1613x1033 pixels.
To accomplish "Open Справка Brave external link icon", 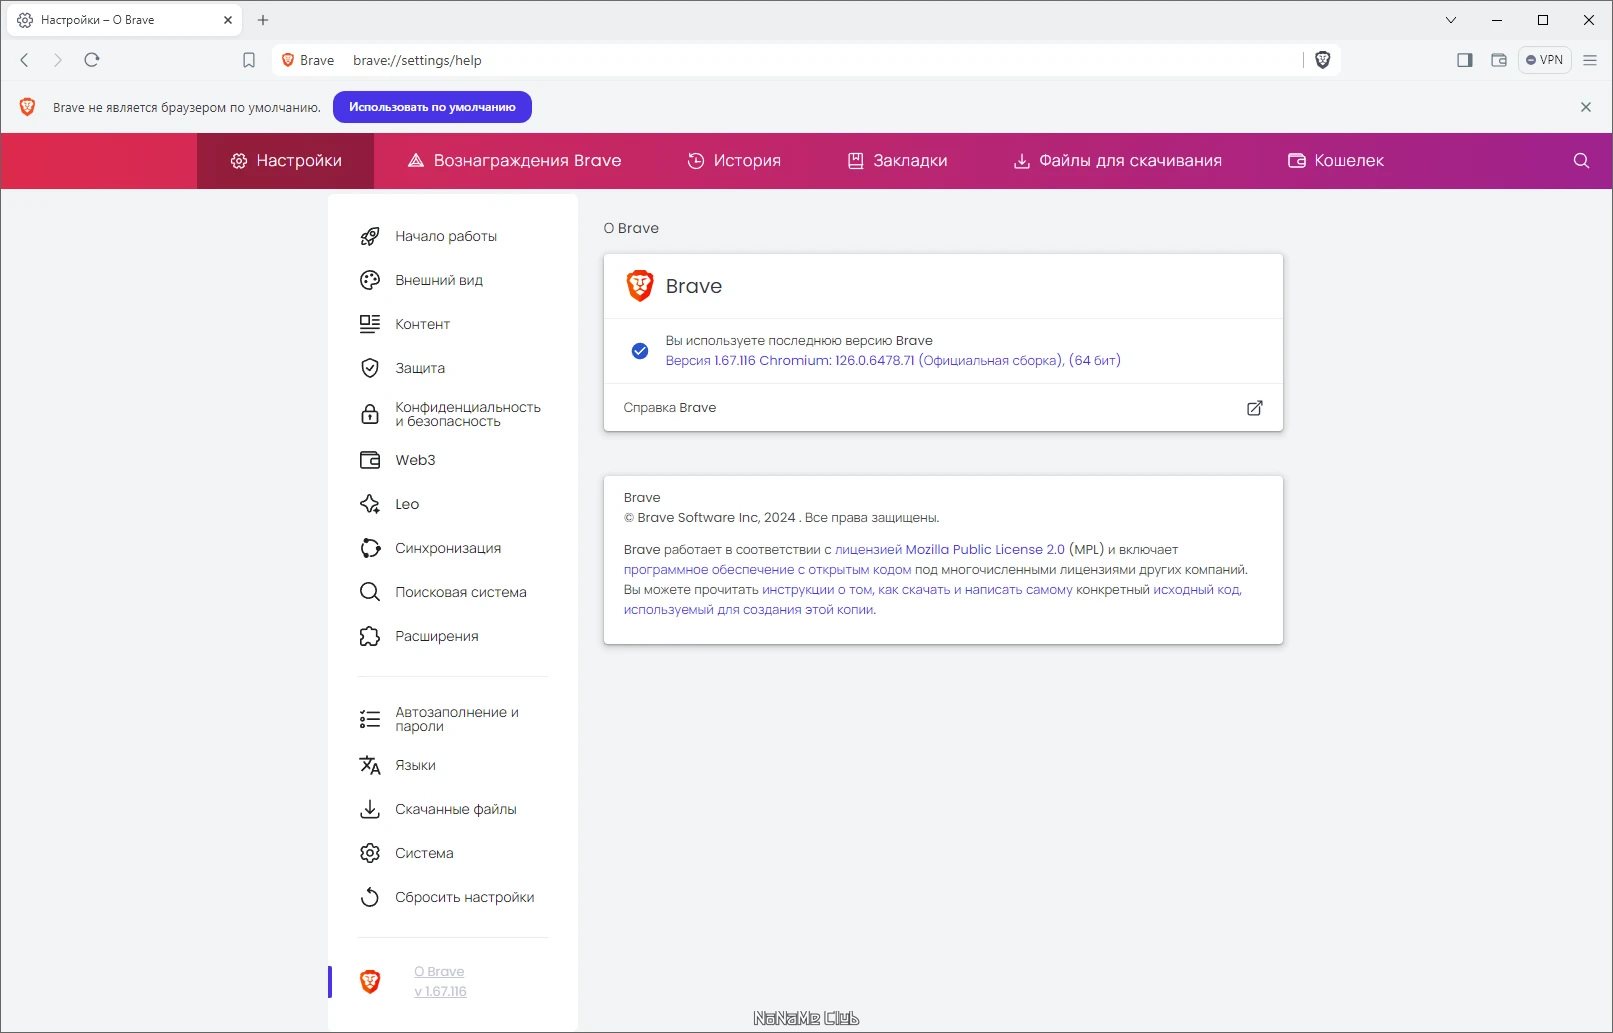I will point(1254,408).
